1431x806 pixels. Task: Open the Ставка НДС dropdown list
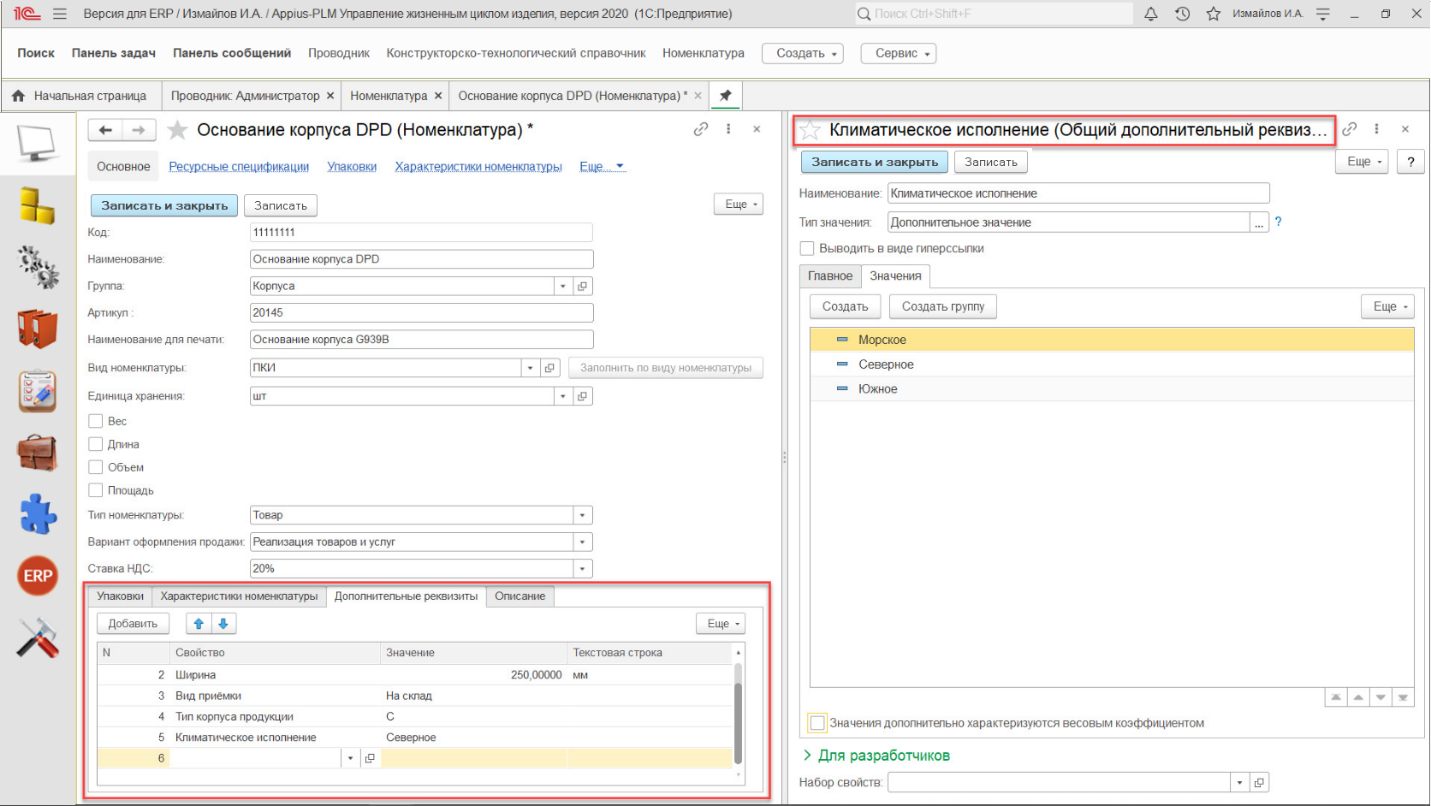pyautogui.click(x=582, y=568)
